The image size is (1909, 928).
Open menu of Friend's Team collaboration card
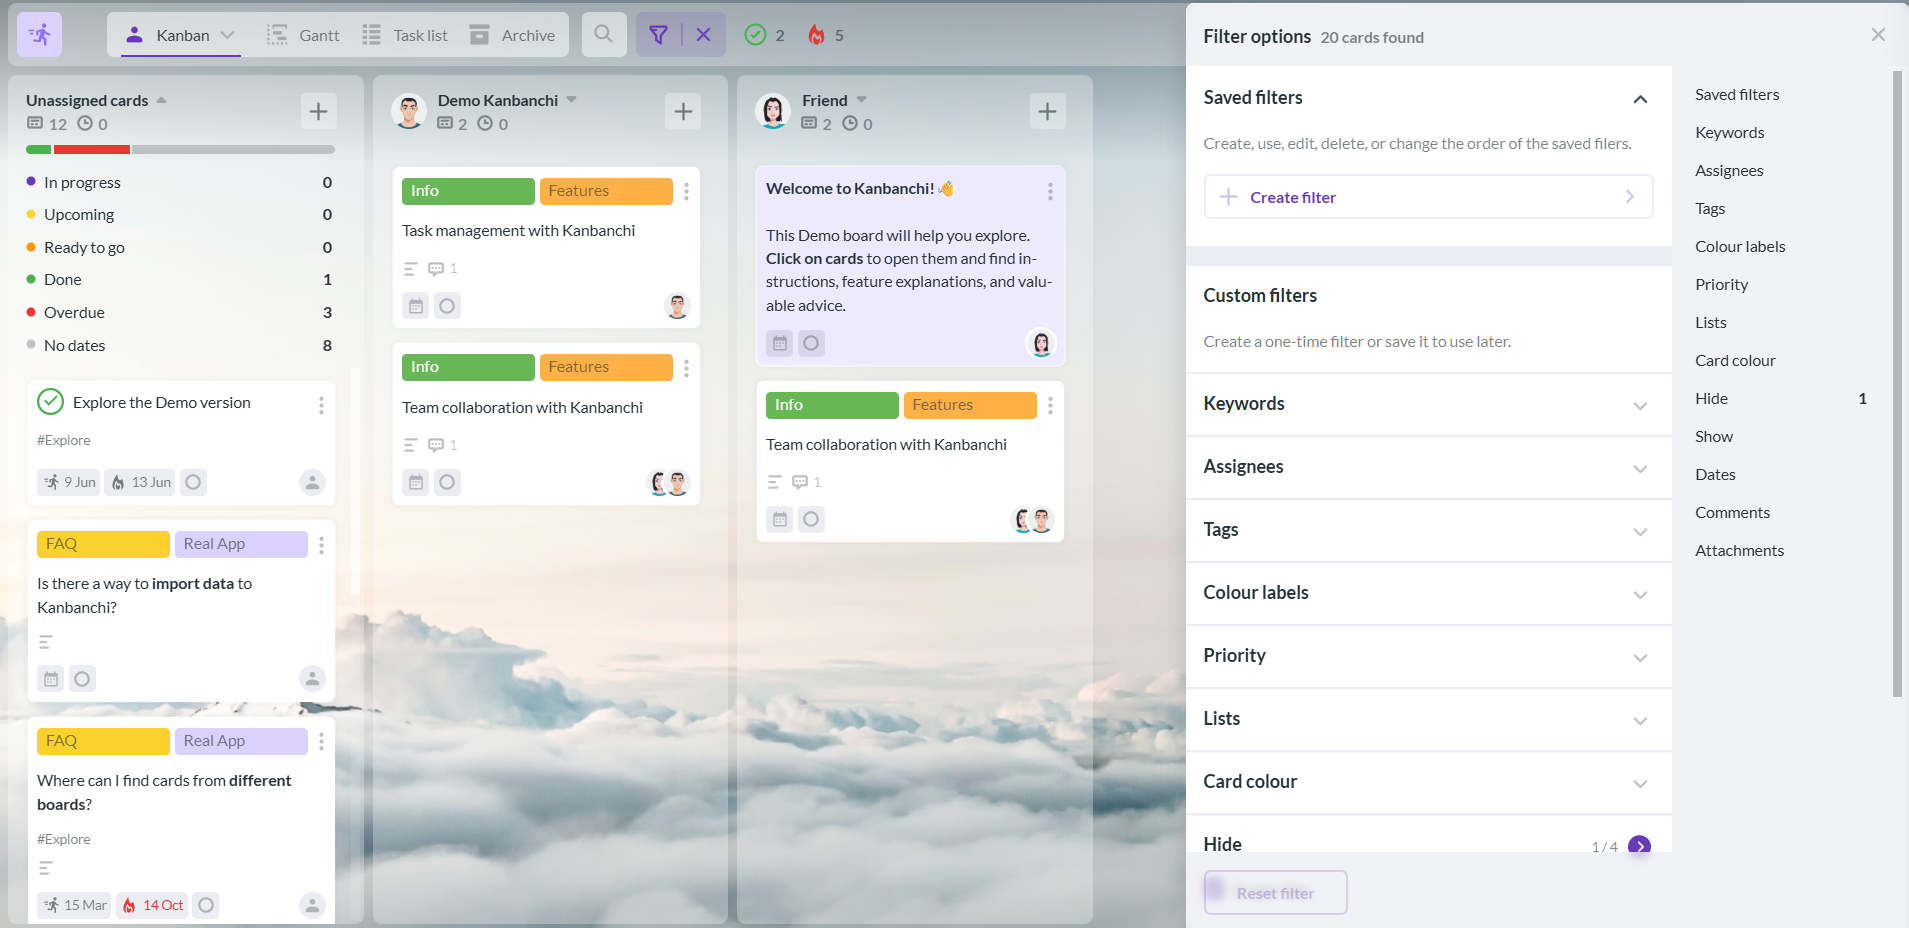(x=1050, y=405)
